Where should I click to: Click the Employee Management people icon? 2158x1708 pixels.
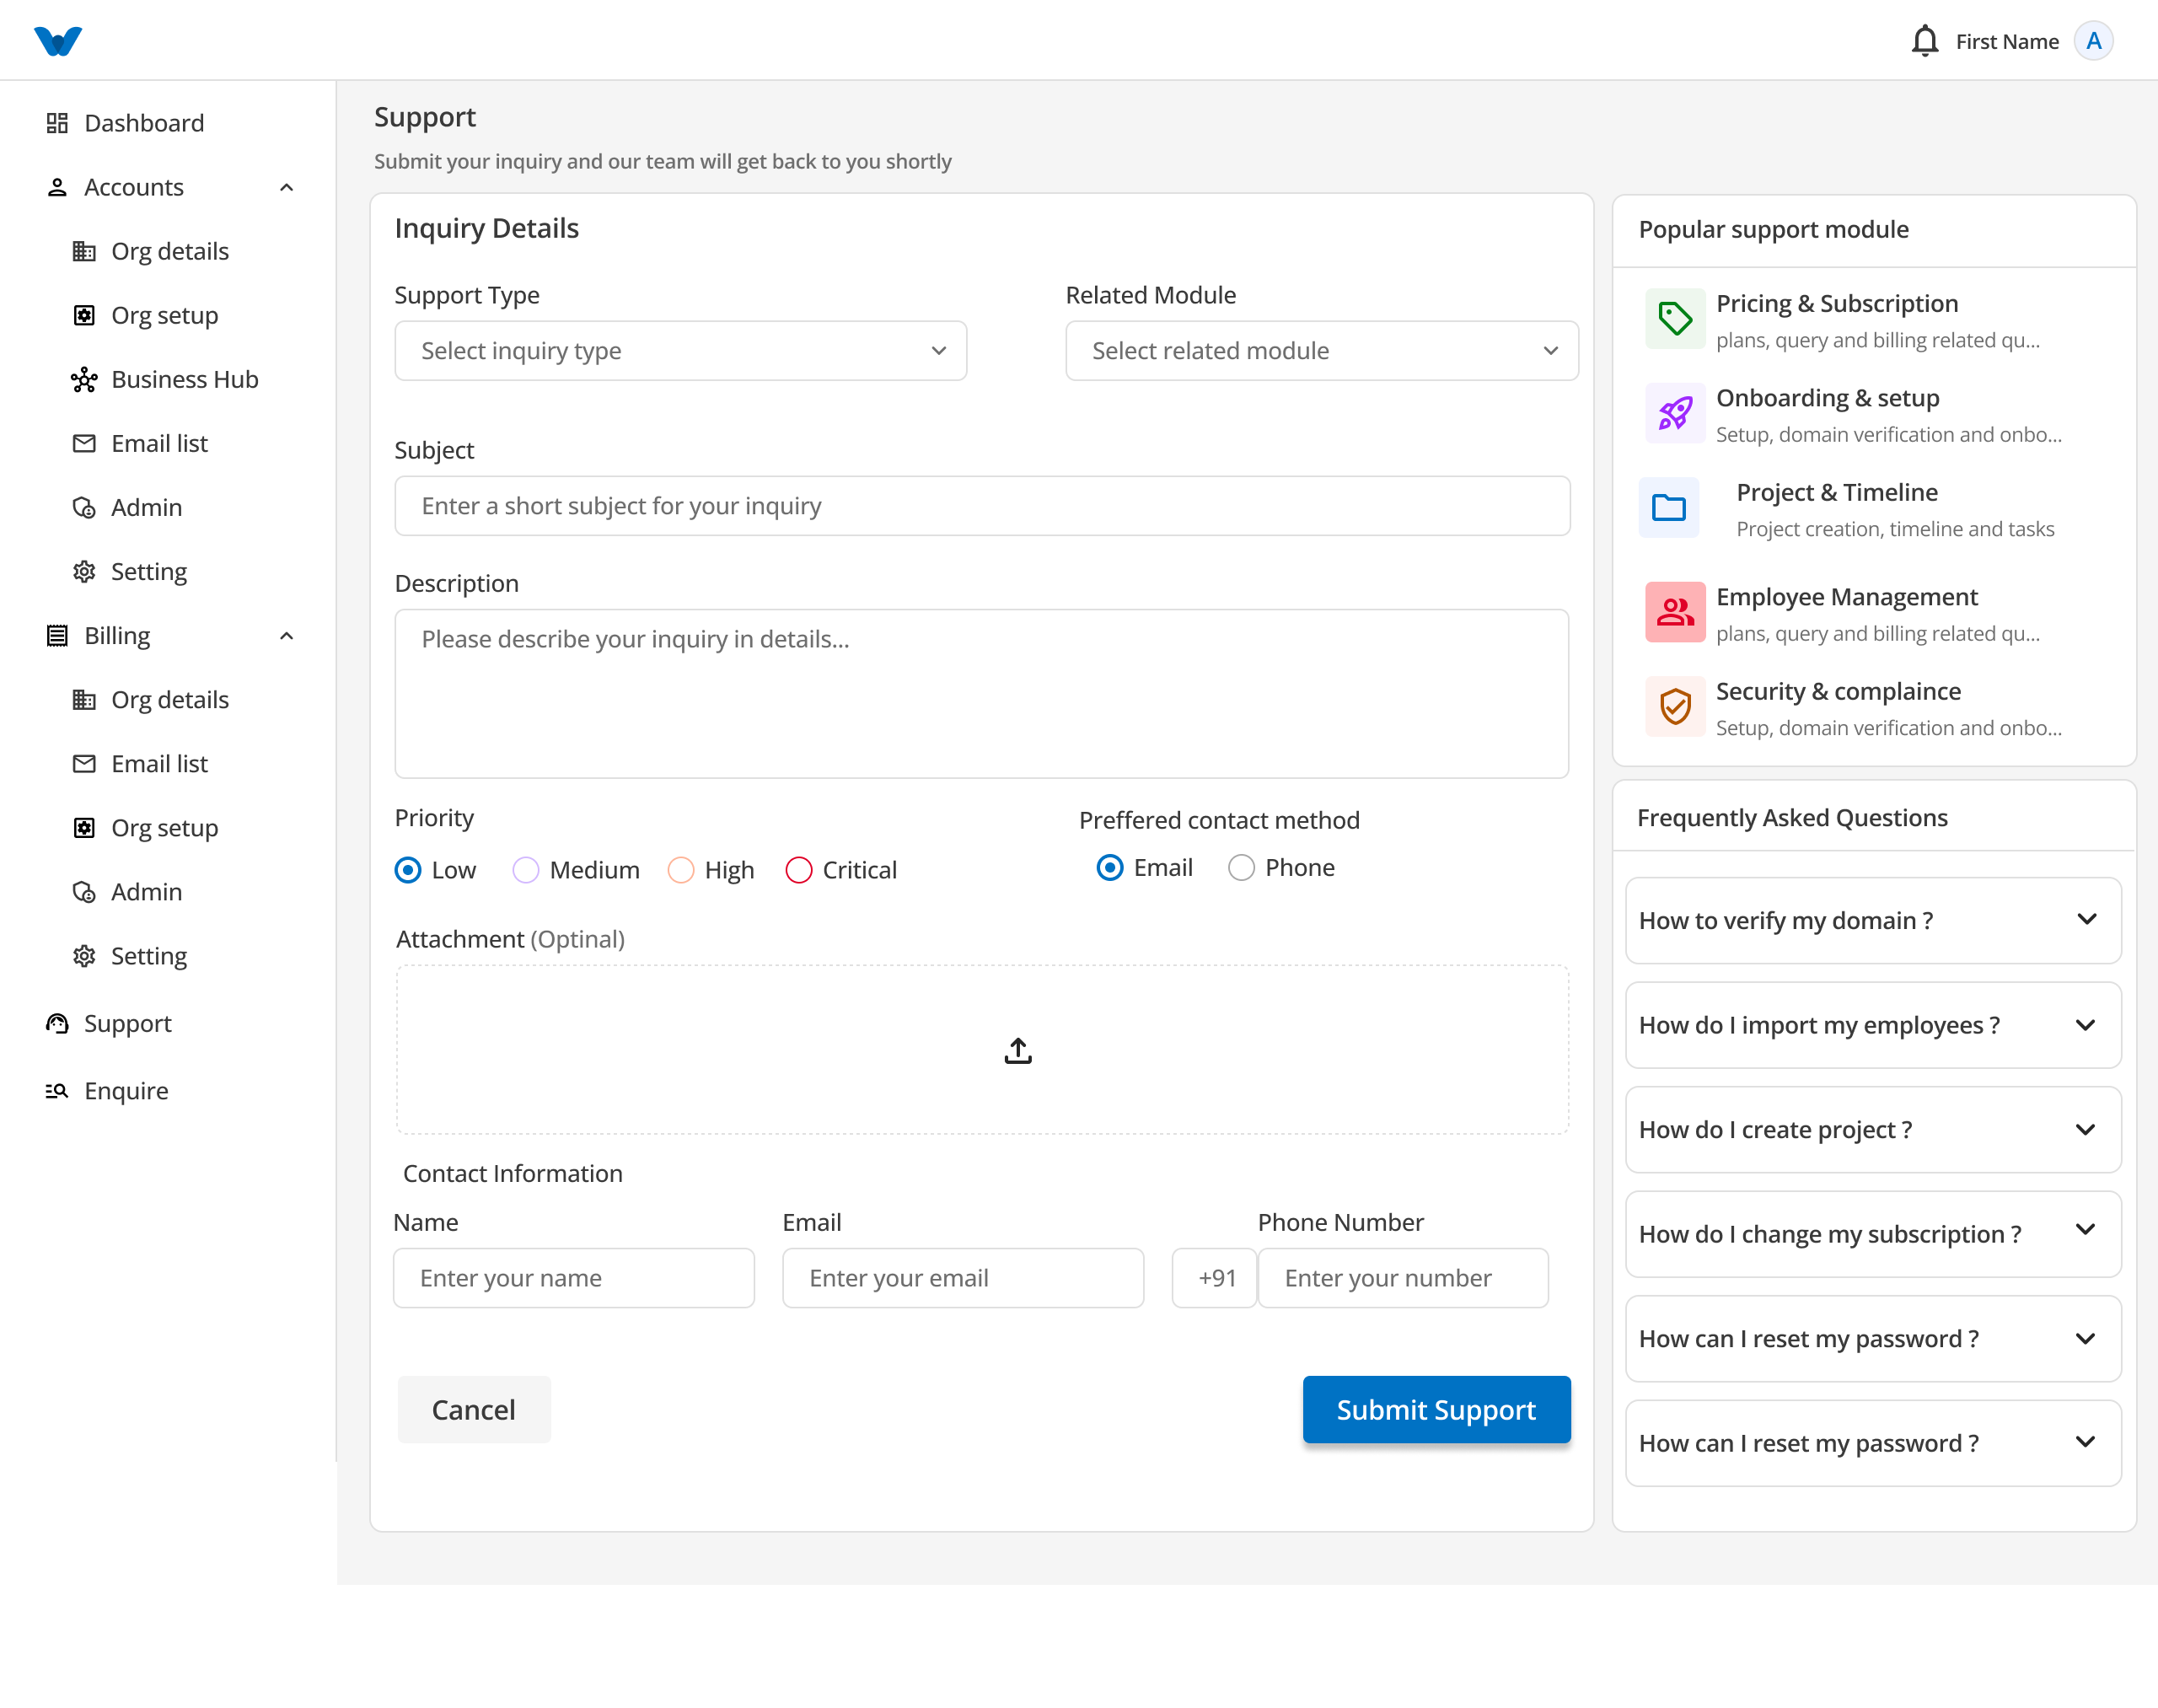[x=1675, y=612]
